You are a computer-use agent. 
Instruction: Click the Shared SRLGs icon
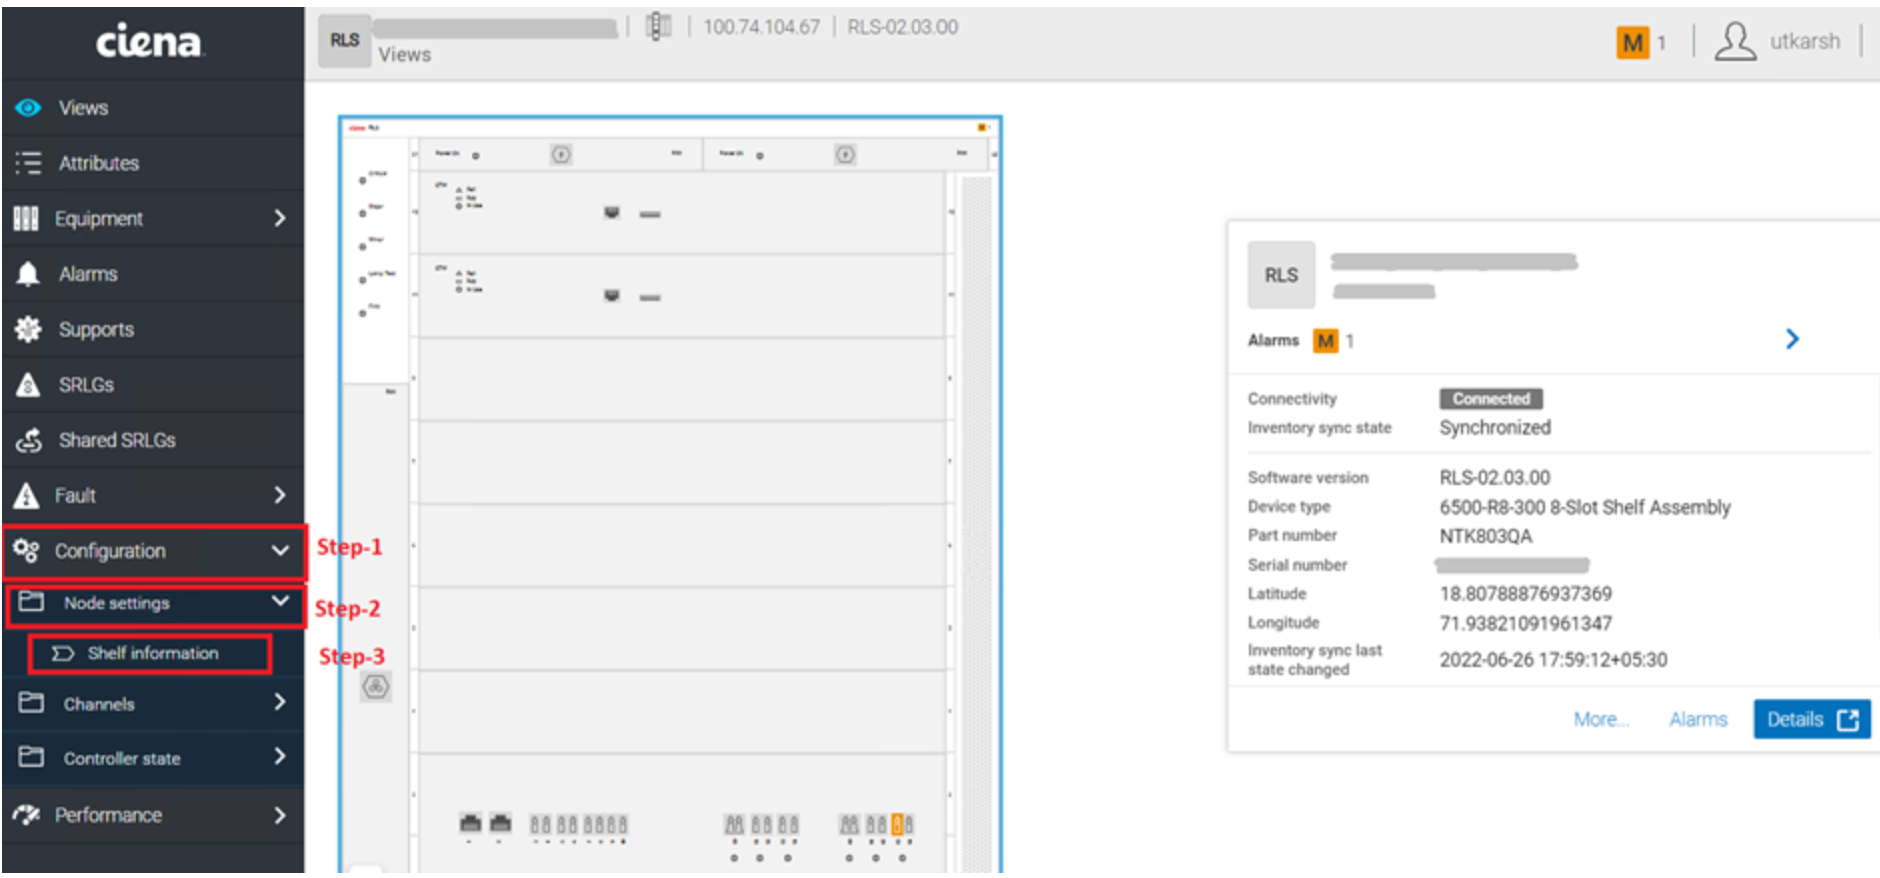(x=29, y=440)
